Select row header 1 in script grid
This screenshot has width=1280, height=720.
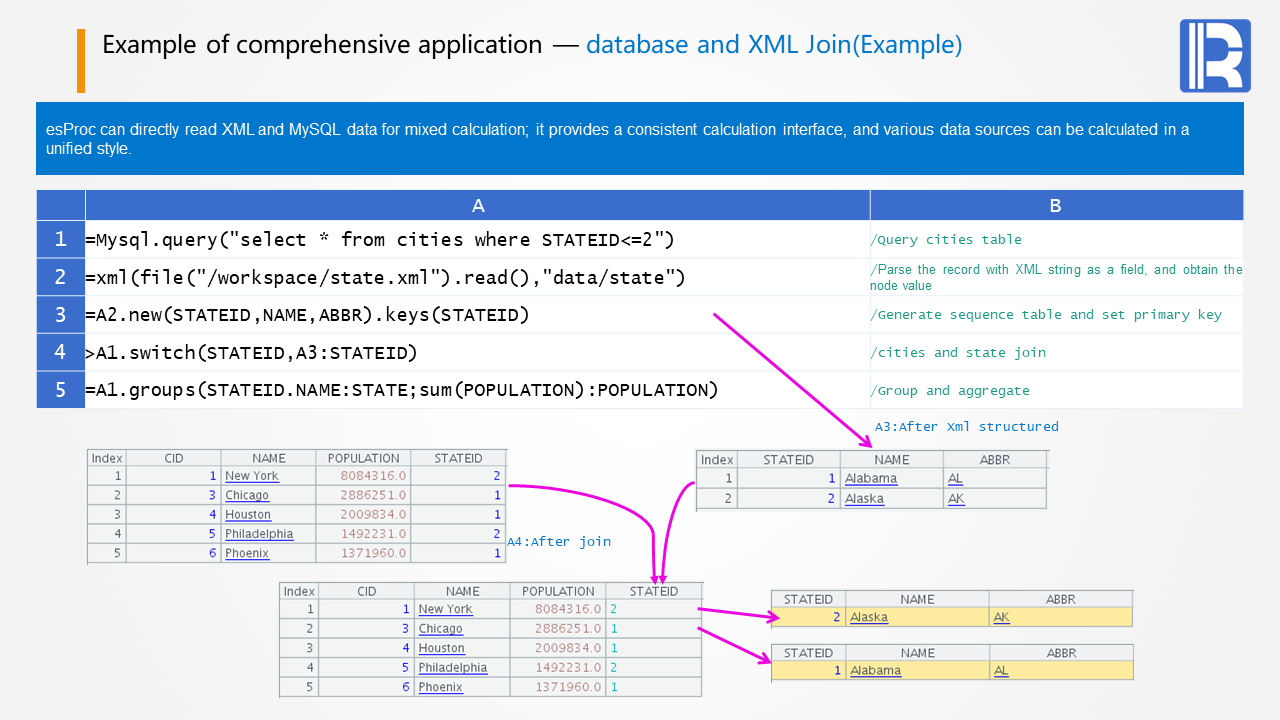point(61,240)
